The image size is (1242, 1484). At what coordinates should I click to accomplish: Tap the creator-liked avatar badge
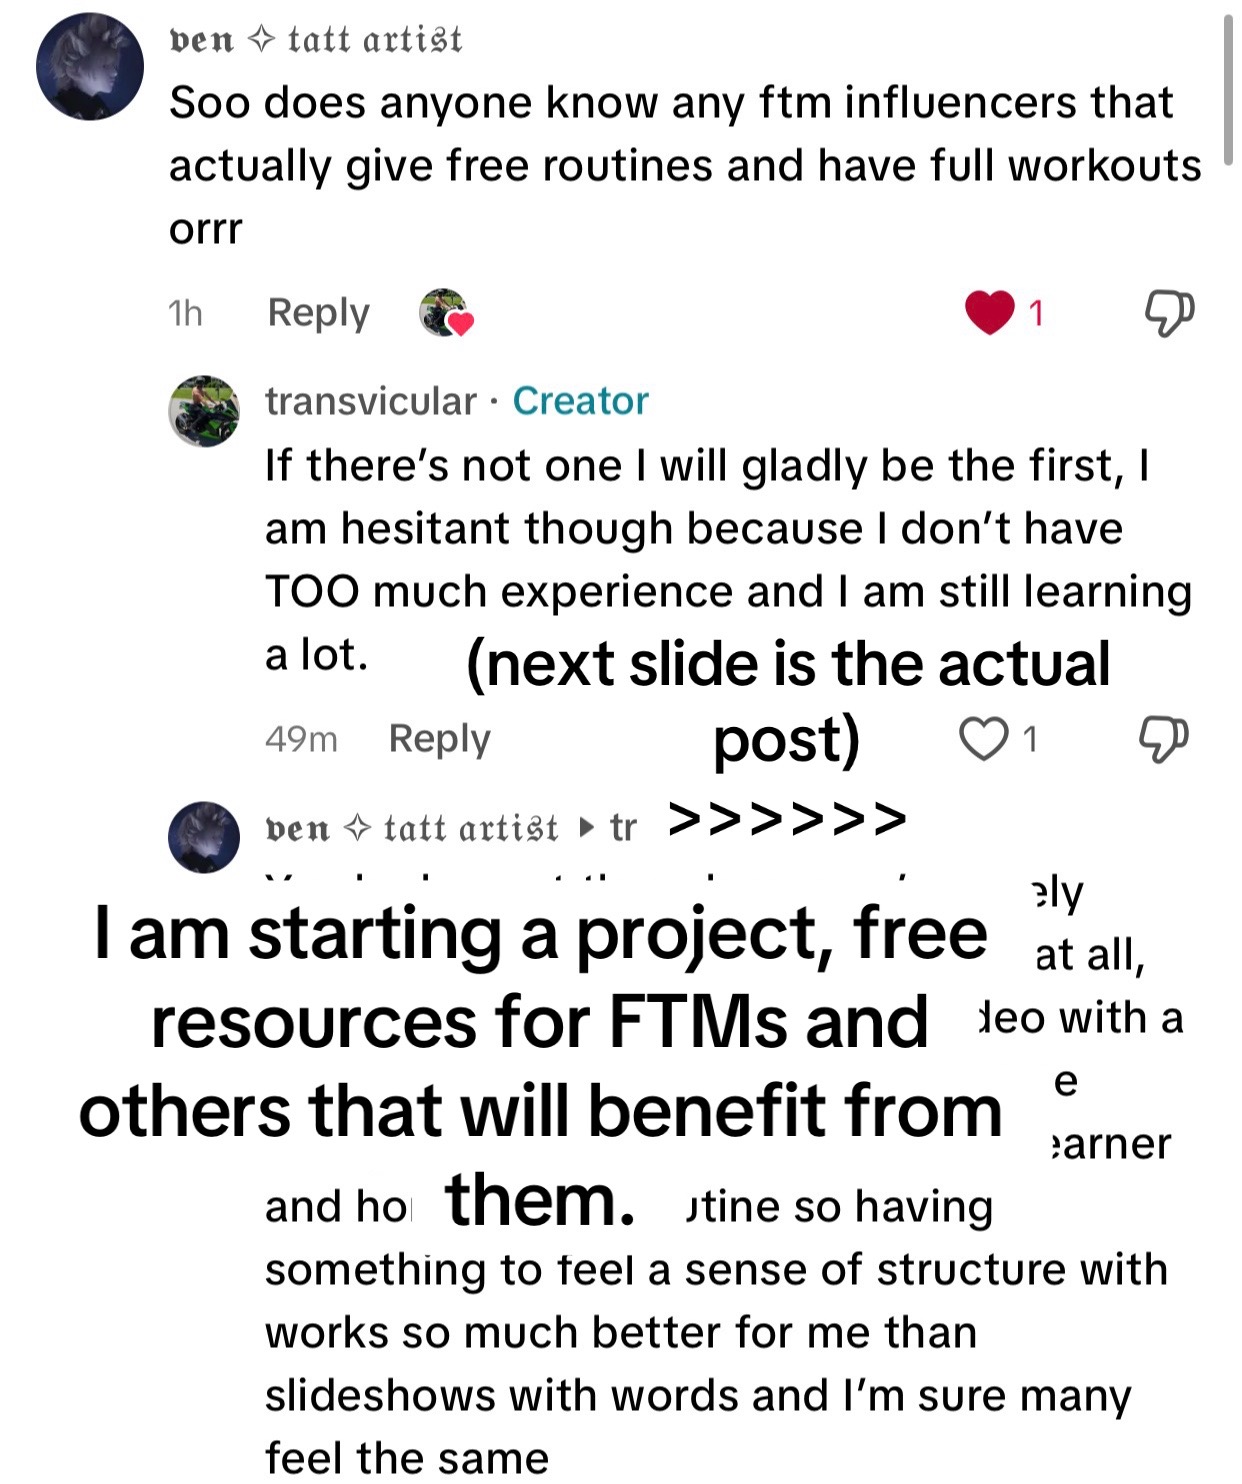point(445,313)
